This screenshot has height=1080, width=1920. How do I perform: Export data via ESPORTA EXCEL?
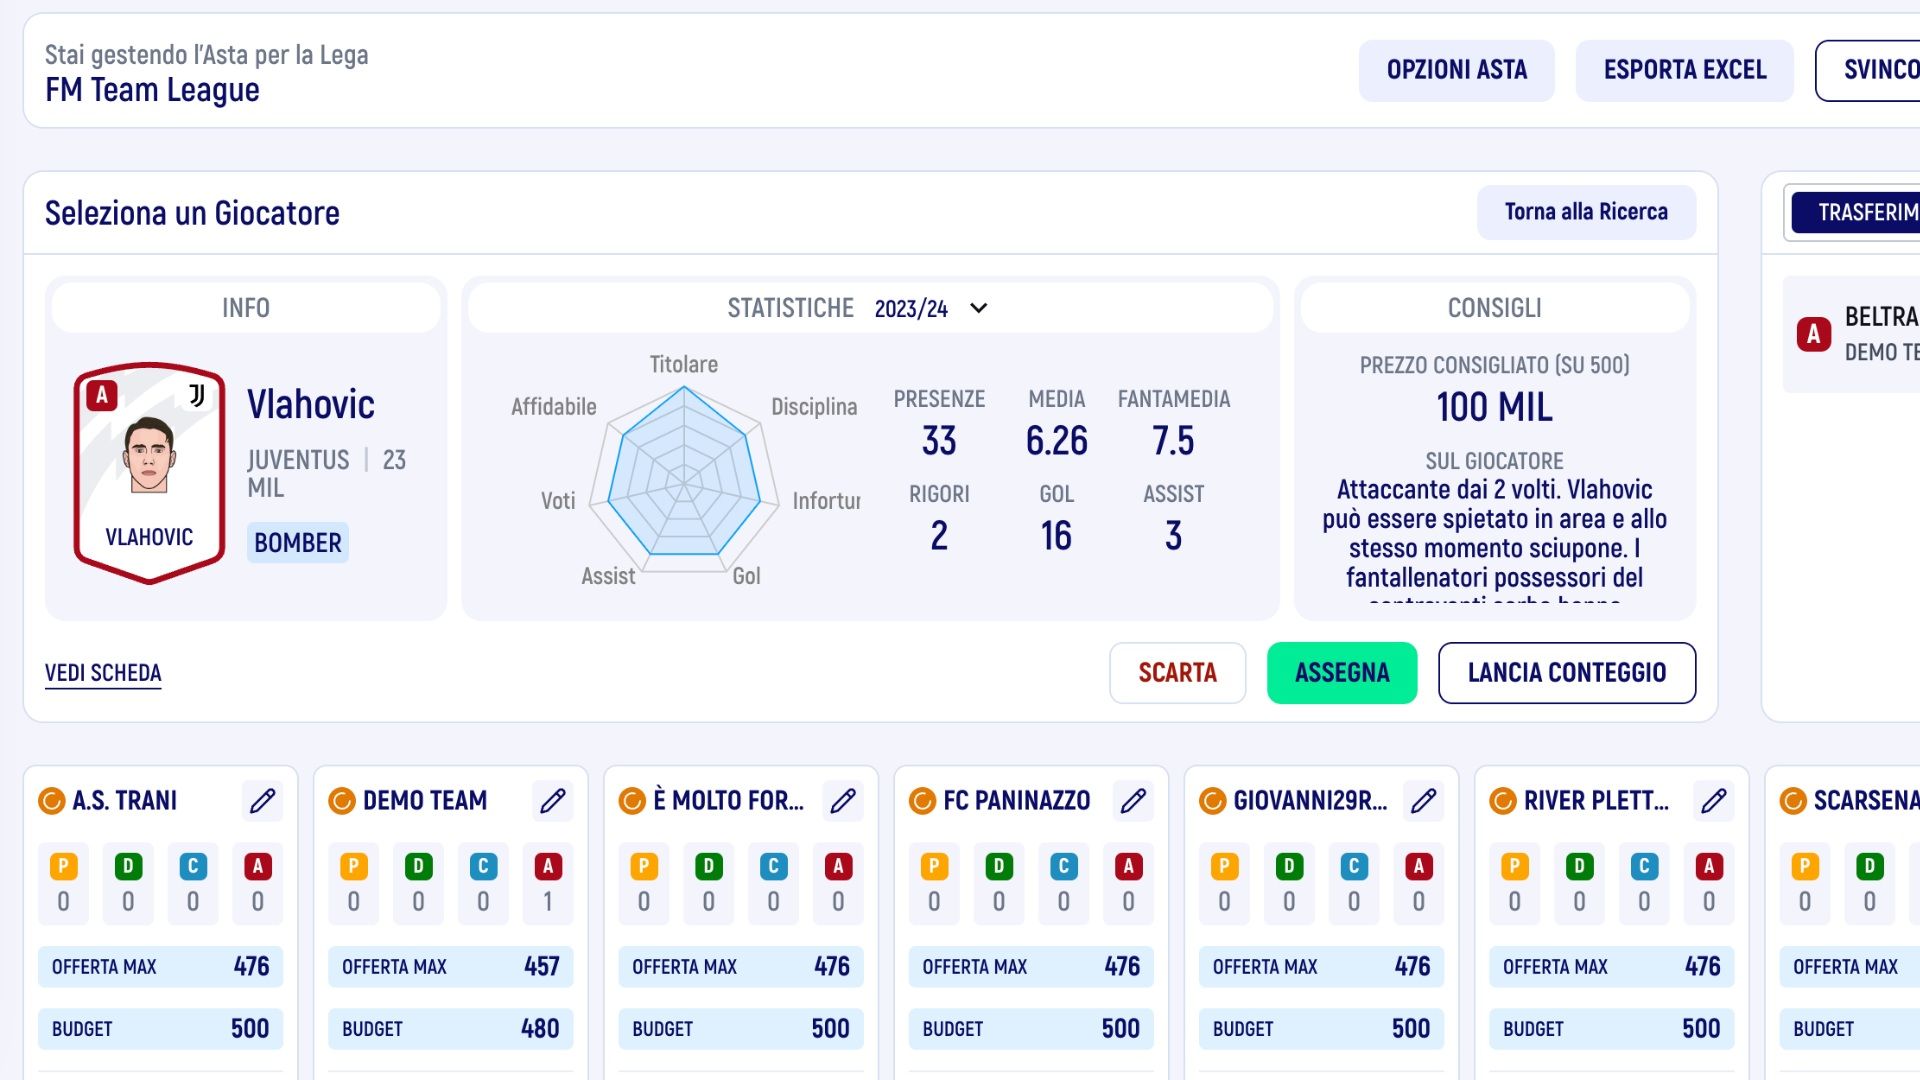click(1684, 70)
